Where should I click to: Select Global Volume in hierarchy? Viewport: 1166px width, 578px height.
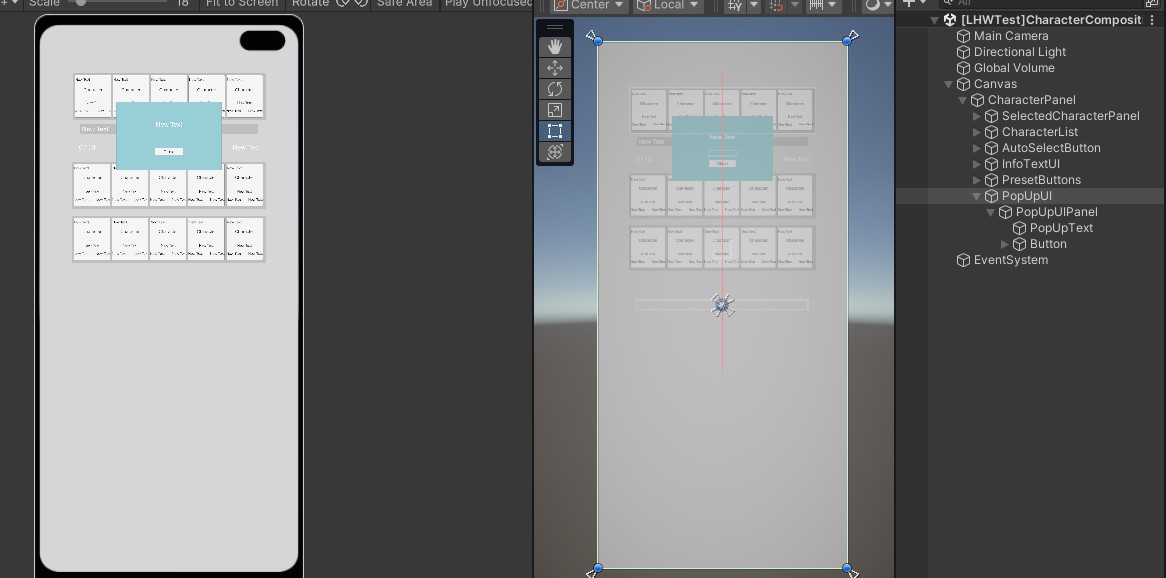[x=1014, y=68]
